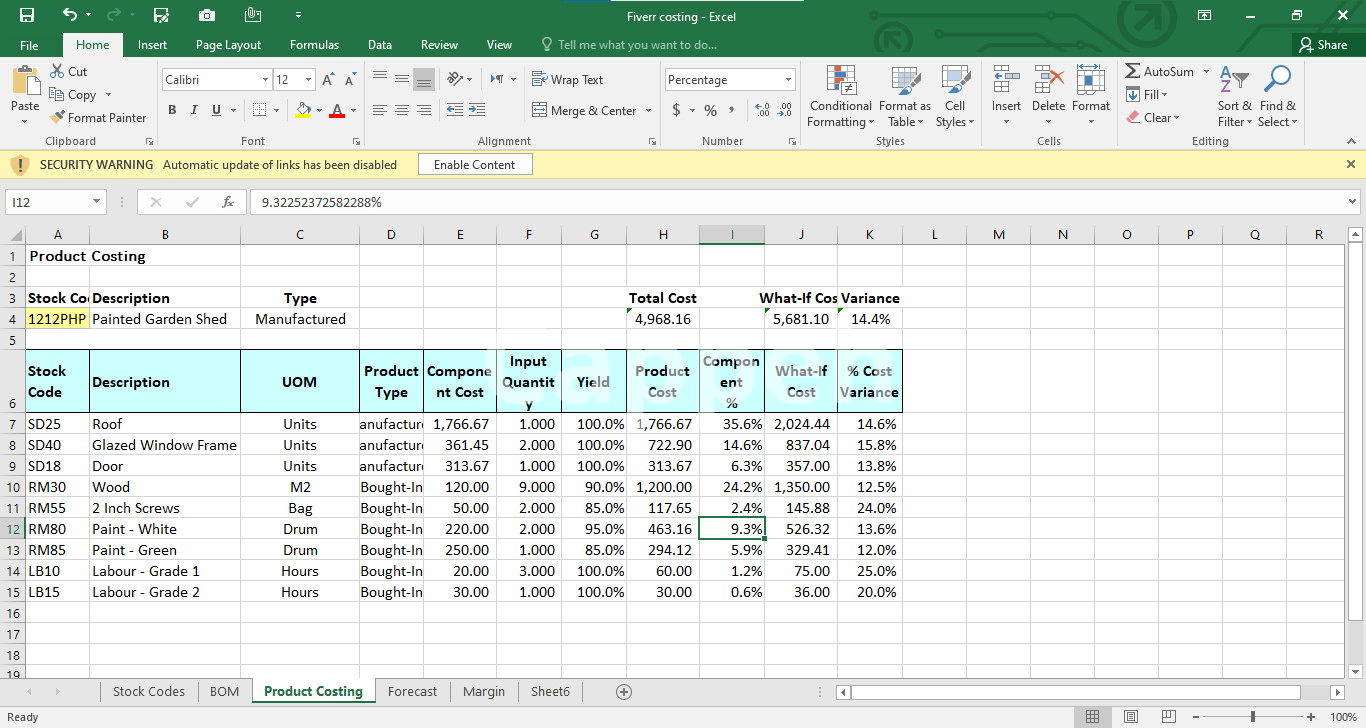The width and height of the screenshot is (1366, 728).
Task: Toggle Wrap Text on the selected cell
Action: click(567, 80)
